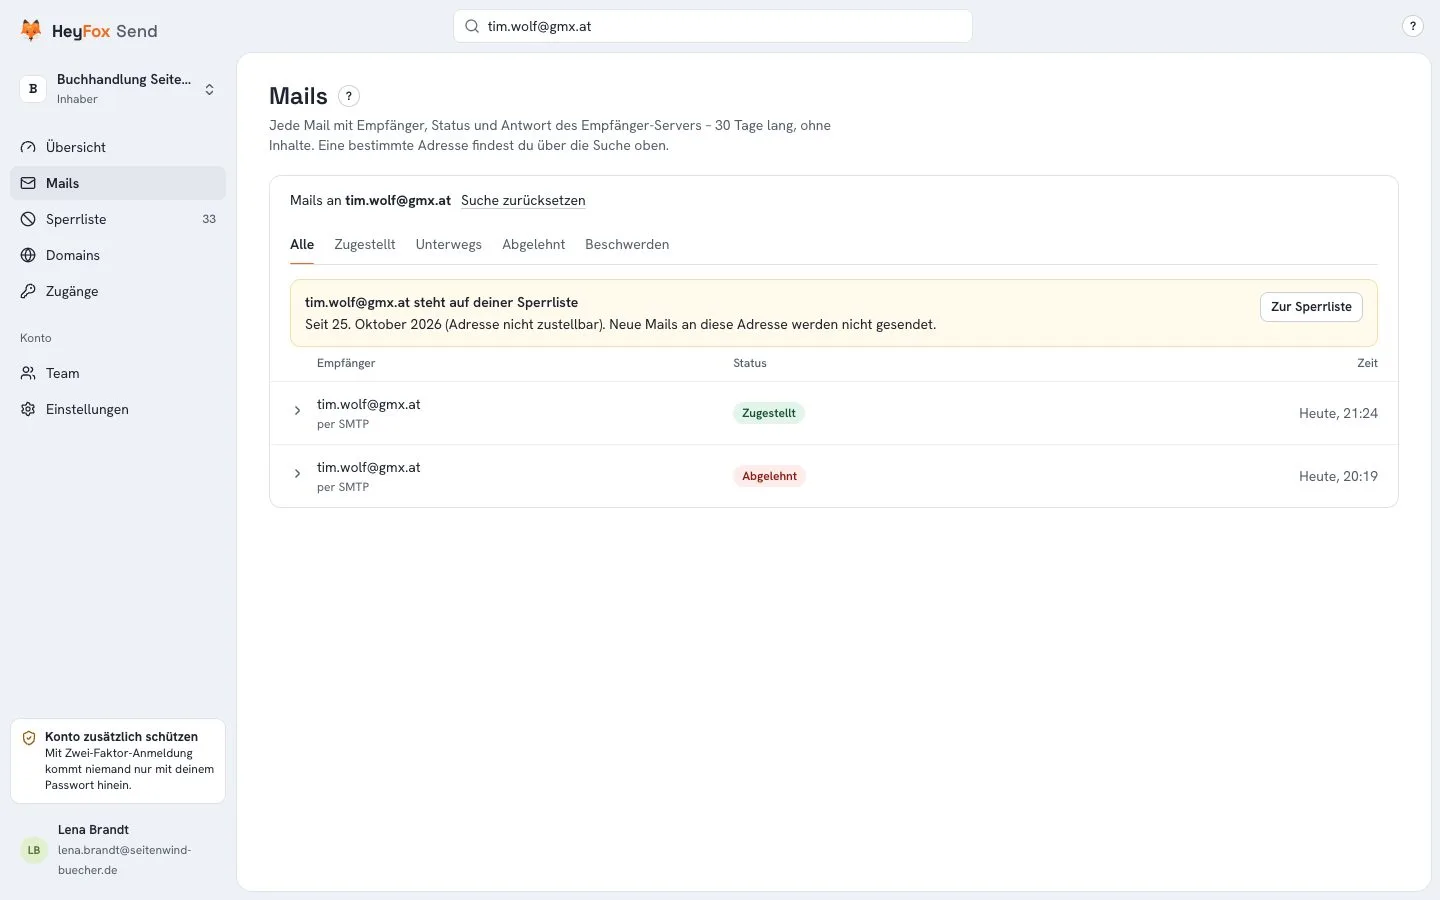Click the Einstellungen gear icon

28,409
